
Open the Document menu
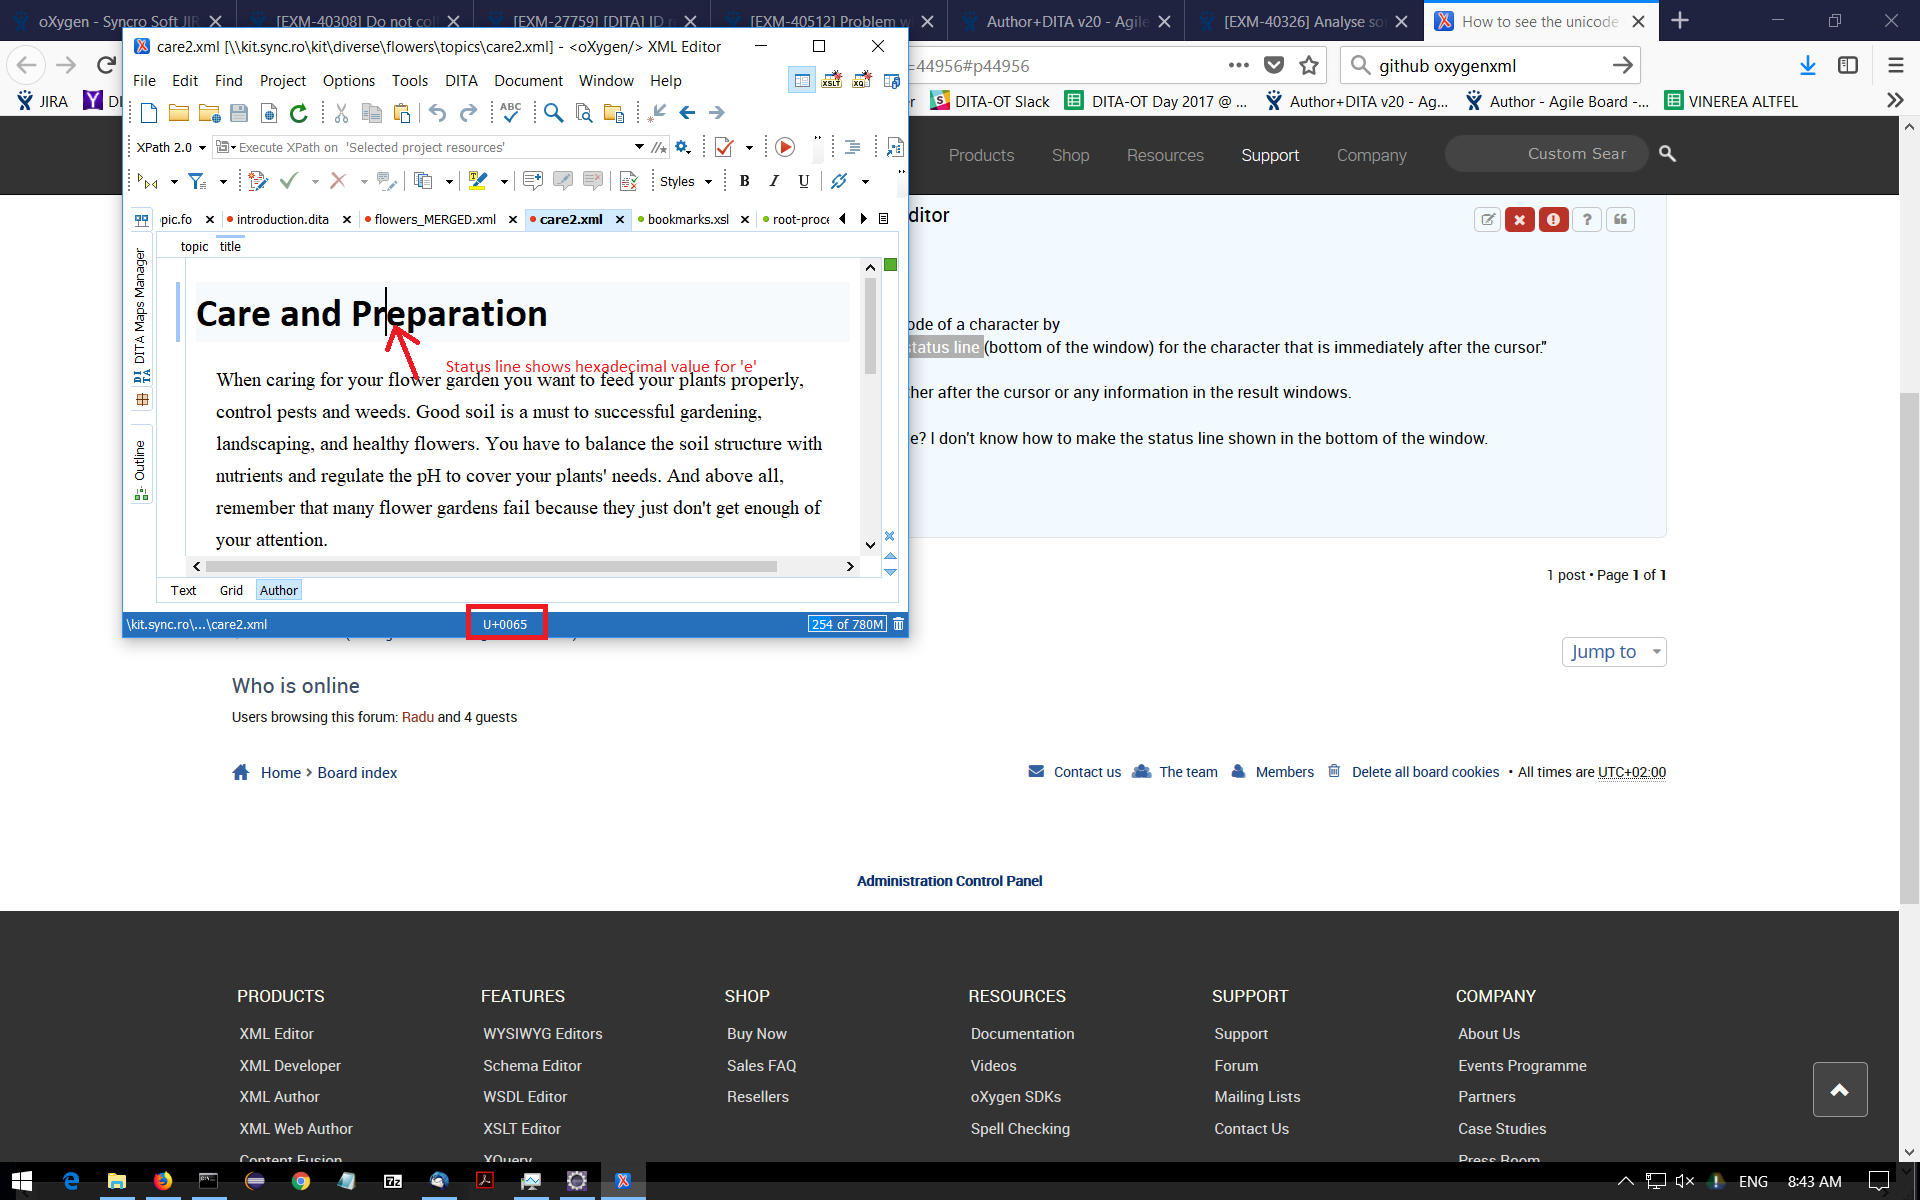(x=528, y=81)
